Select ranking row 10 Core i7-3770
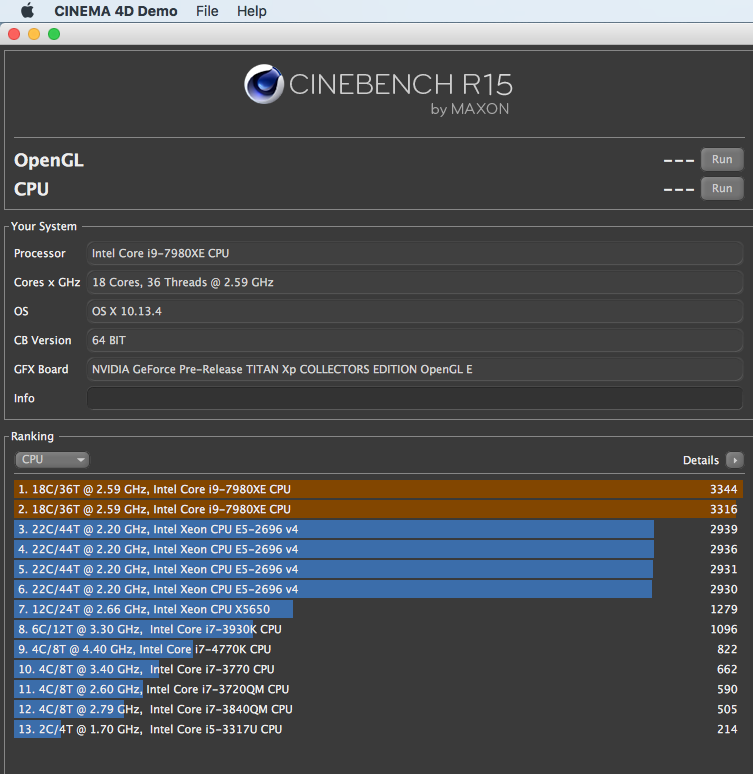753x774 pixels. coord(378,669)
